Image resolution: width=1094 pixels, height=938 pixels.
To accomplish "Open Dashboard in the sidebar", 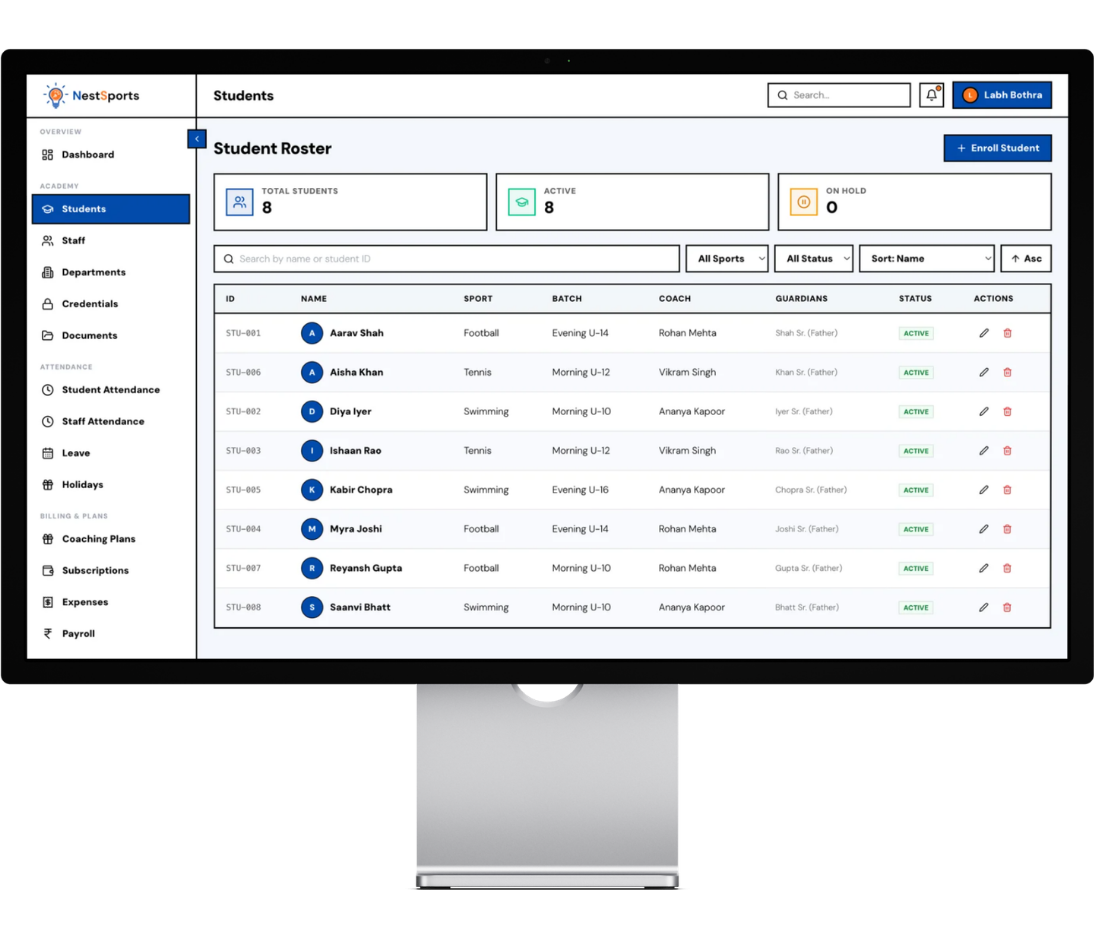I will click(x=111, y=154).
